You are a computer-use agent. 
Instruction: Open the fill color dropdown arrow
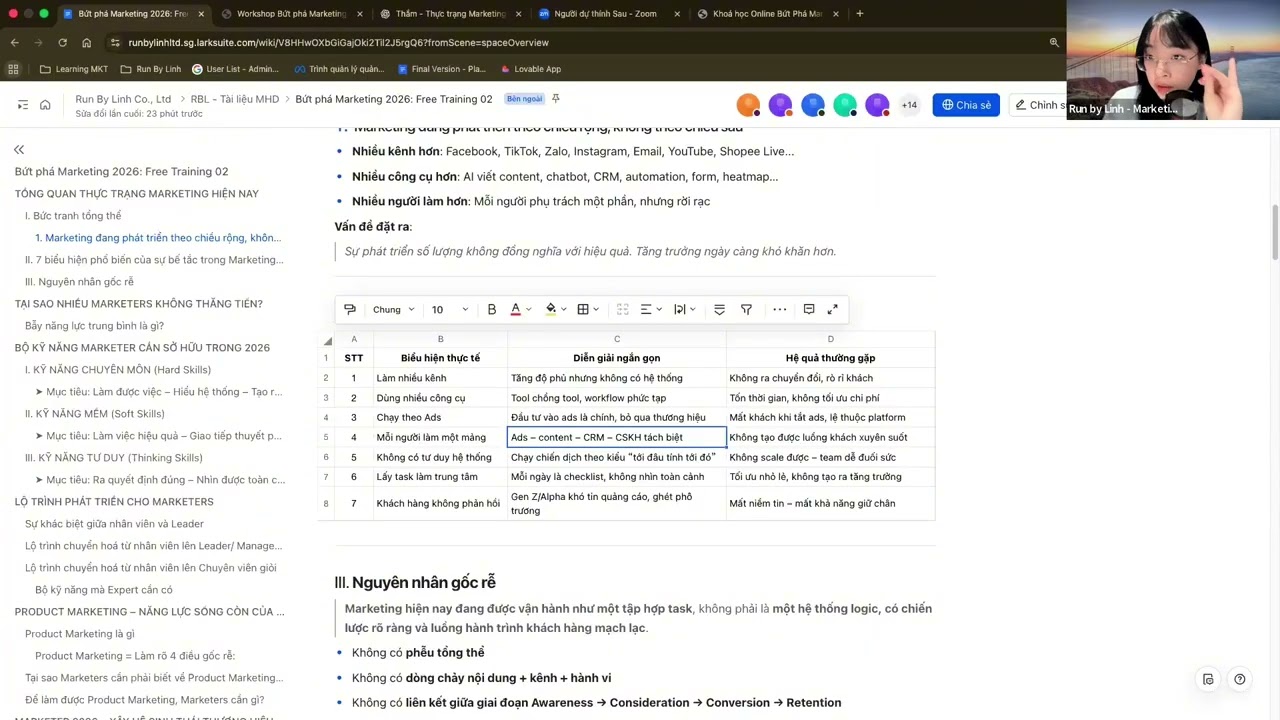click(x=564, y=310)
